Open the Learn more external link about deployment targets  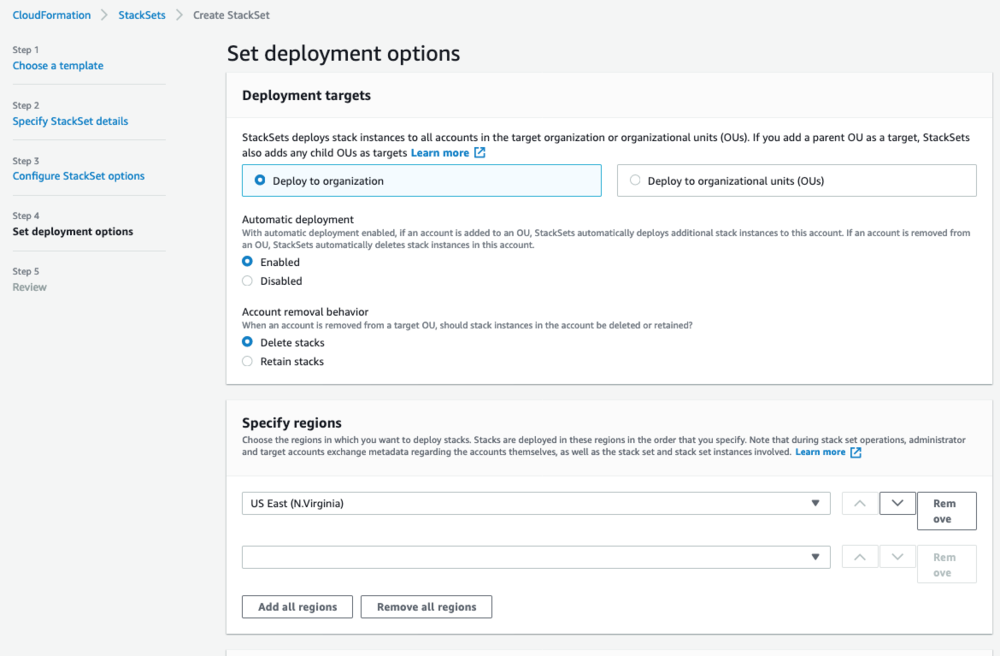pyautogui.click(x=440, y=151)
